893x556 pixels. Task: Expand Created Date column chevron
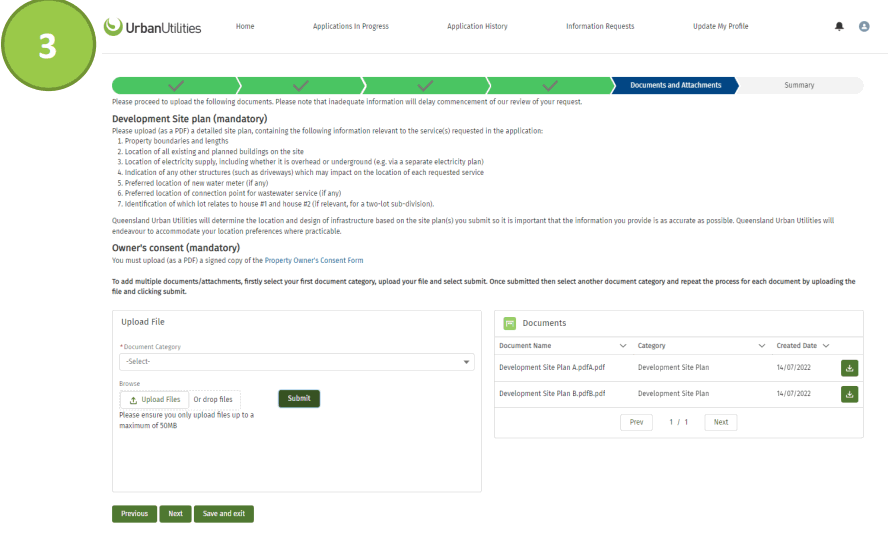click(826, 346)
